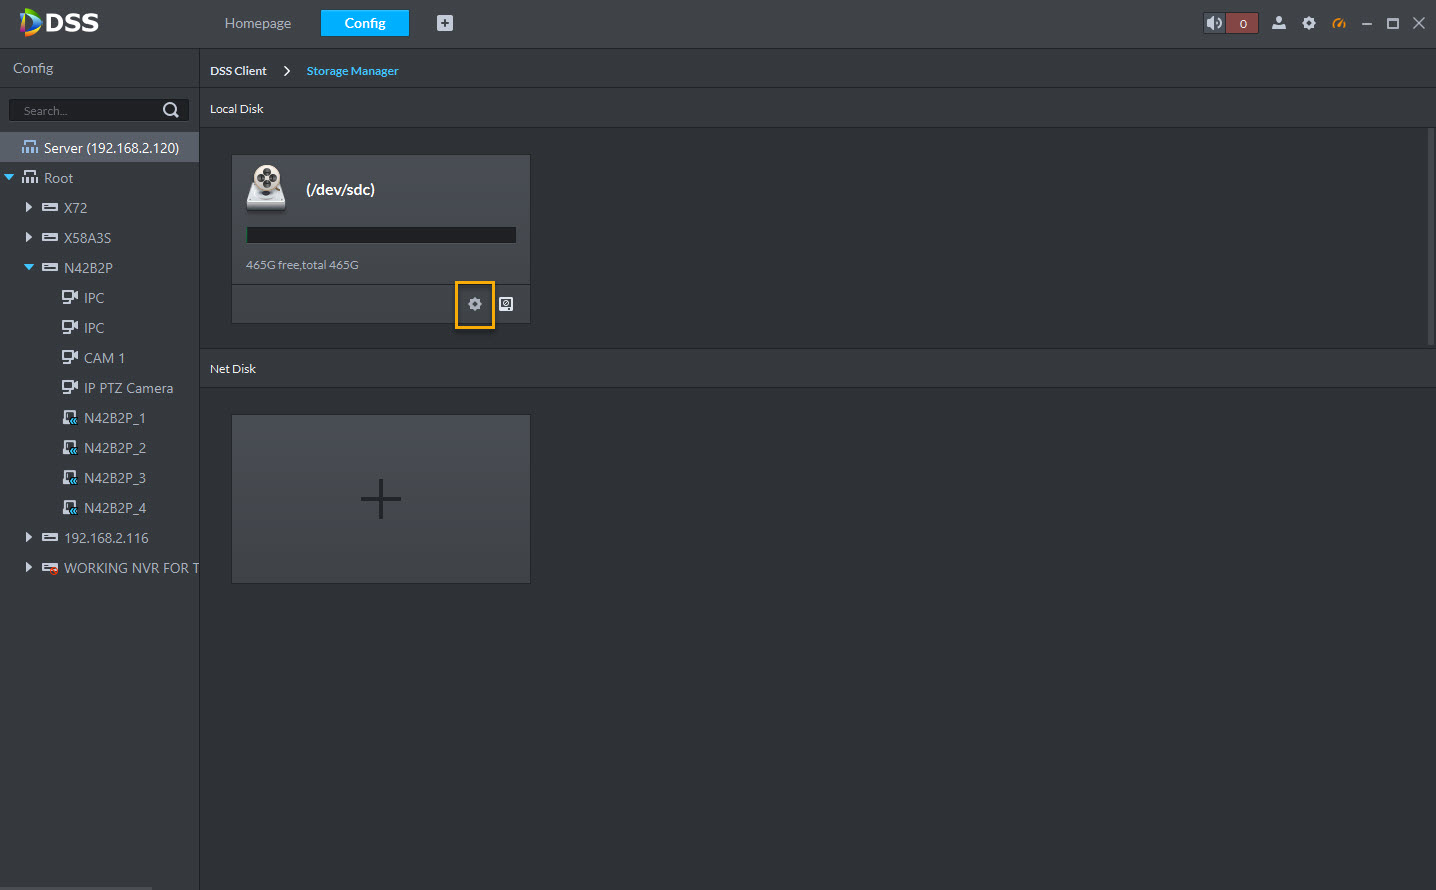Select the N42B2P_4 channel
1436x890 pixels.
point(114,508)
